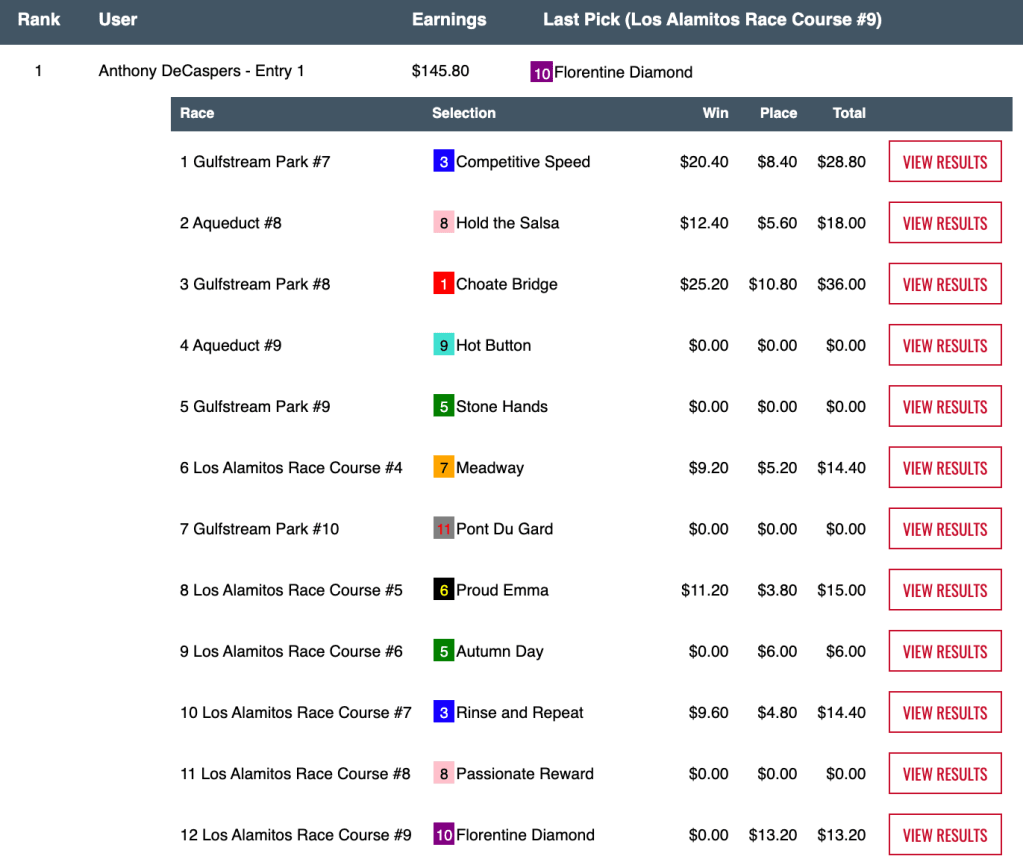Click the Passionate Reward selection name
The image size is (1023, 862).
point(524,774)
